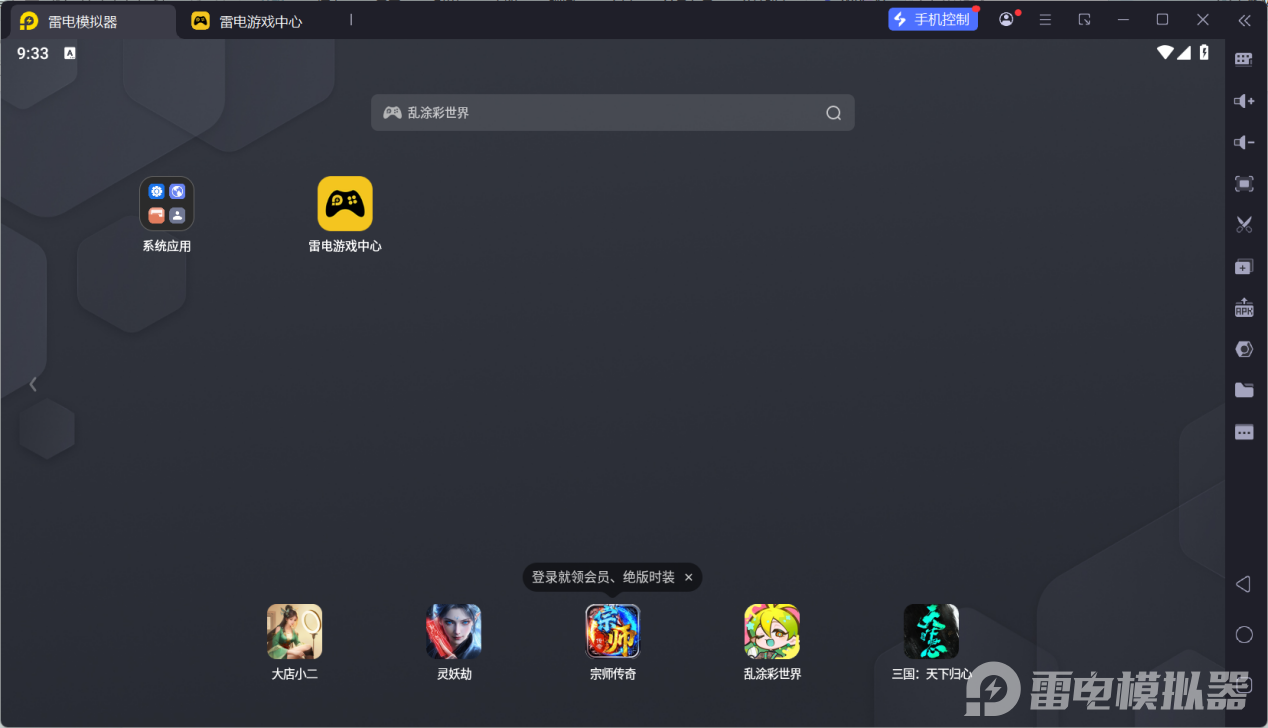Open the 系统应用 folder
This screenshot has width=1268, height=728.
[167, 204]
